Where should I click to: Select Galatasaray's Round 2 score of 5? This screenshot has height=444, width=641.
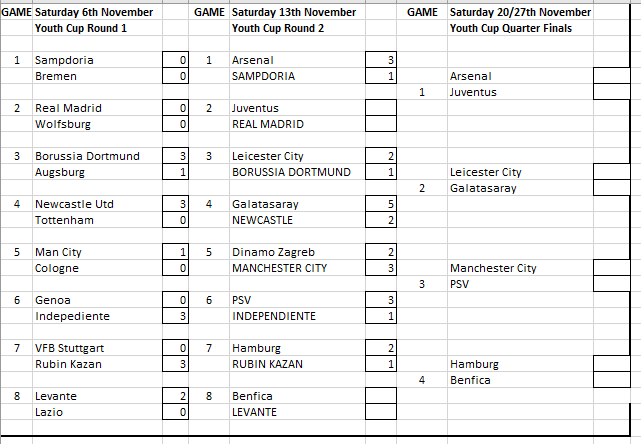[382, 204]
